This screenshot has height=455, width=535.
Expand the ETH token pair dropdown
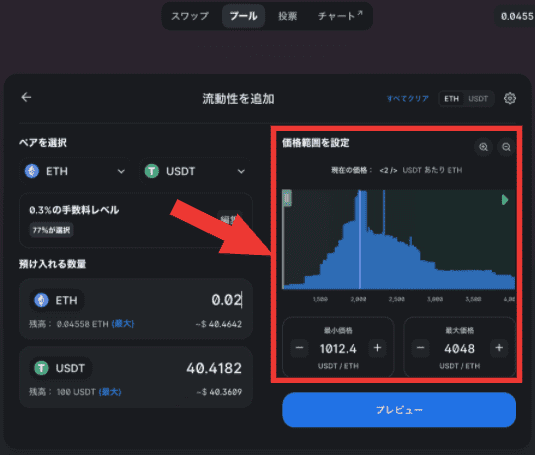[76, 171]
